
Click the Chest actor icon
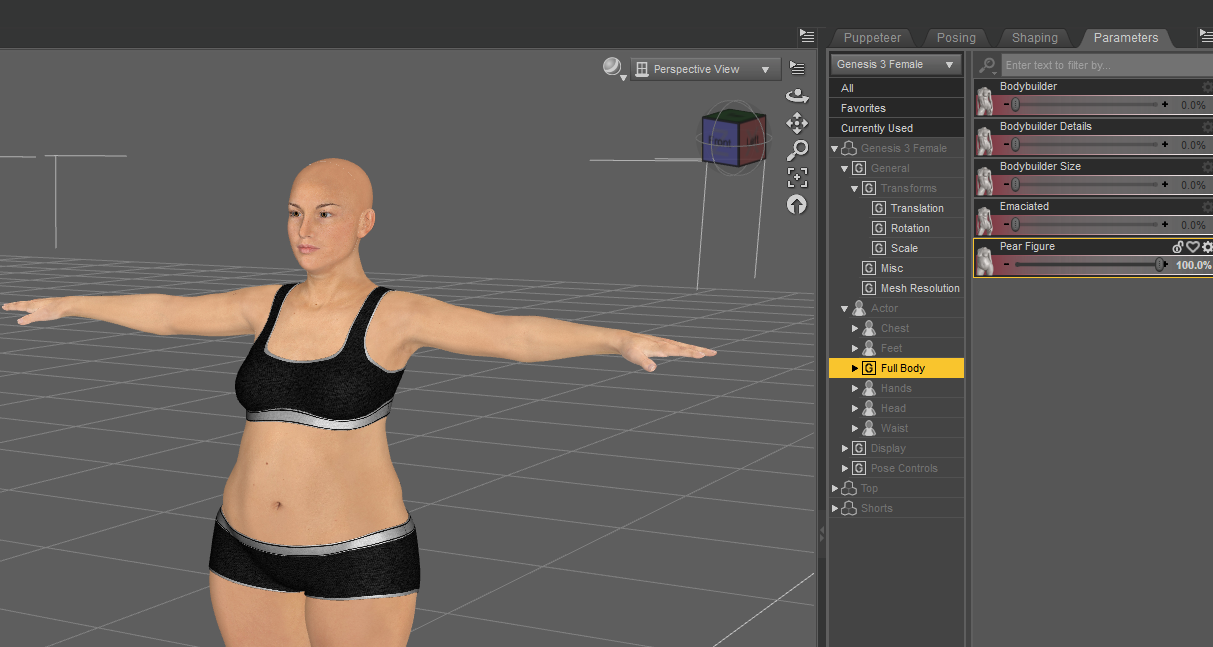point(869,328)
